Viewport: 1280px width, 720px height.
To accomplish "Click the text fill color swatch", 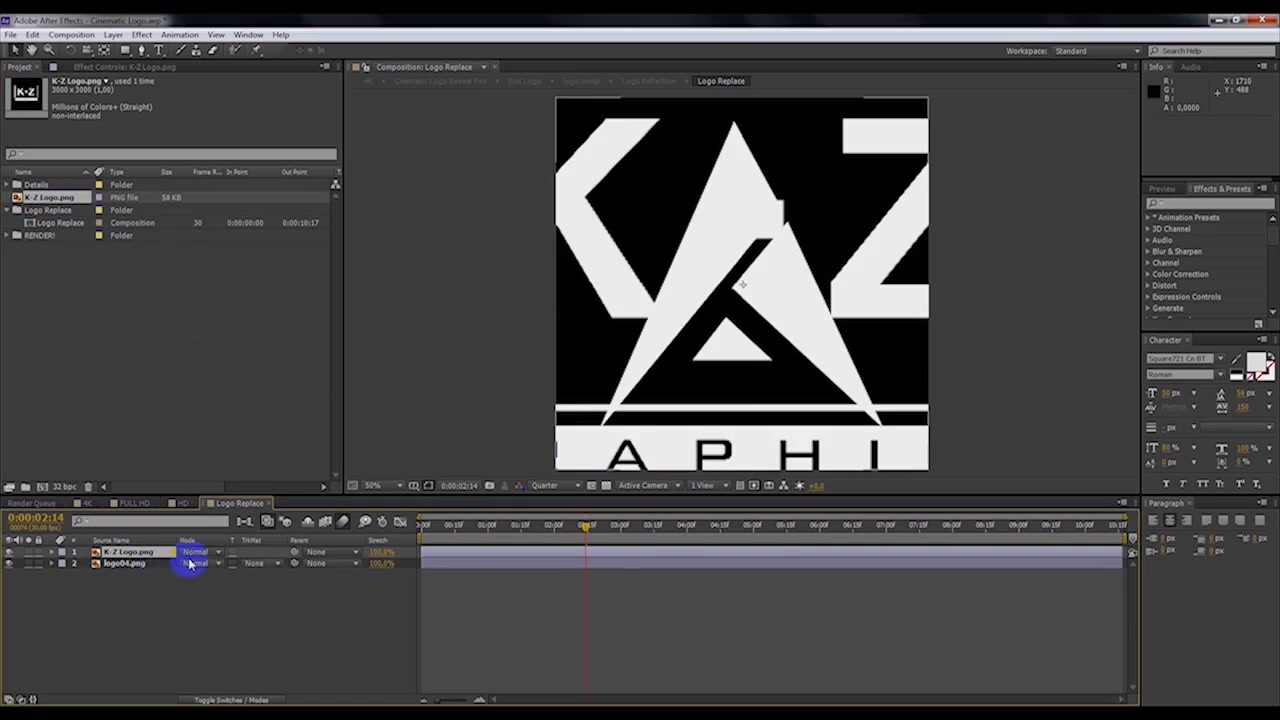I will pyautogui.click(x=1256, y=362).
